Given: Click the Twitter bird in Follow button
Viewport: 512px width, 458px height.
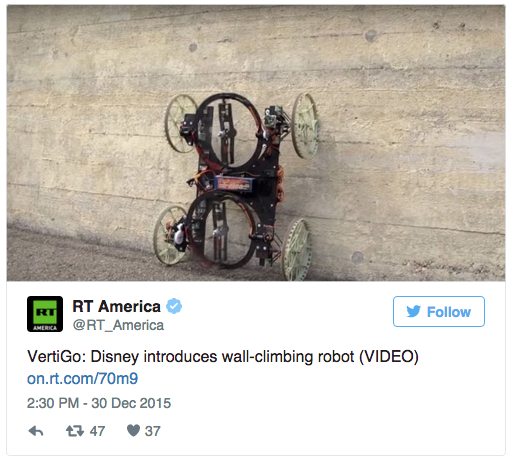Looking at the screenshot, I should 414,312.
